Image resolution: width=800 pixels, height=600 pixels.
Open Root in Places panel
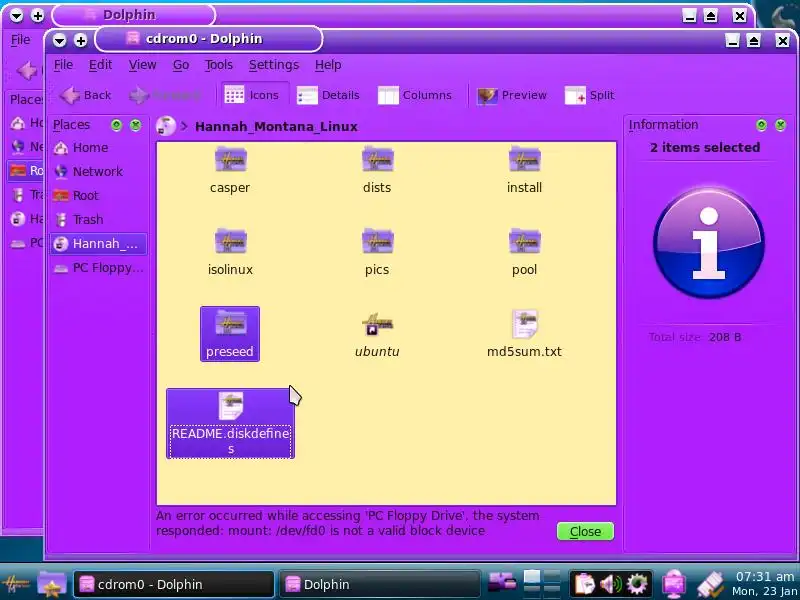[98, 195]
